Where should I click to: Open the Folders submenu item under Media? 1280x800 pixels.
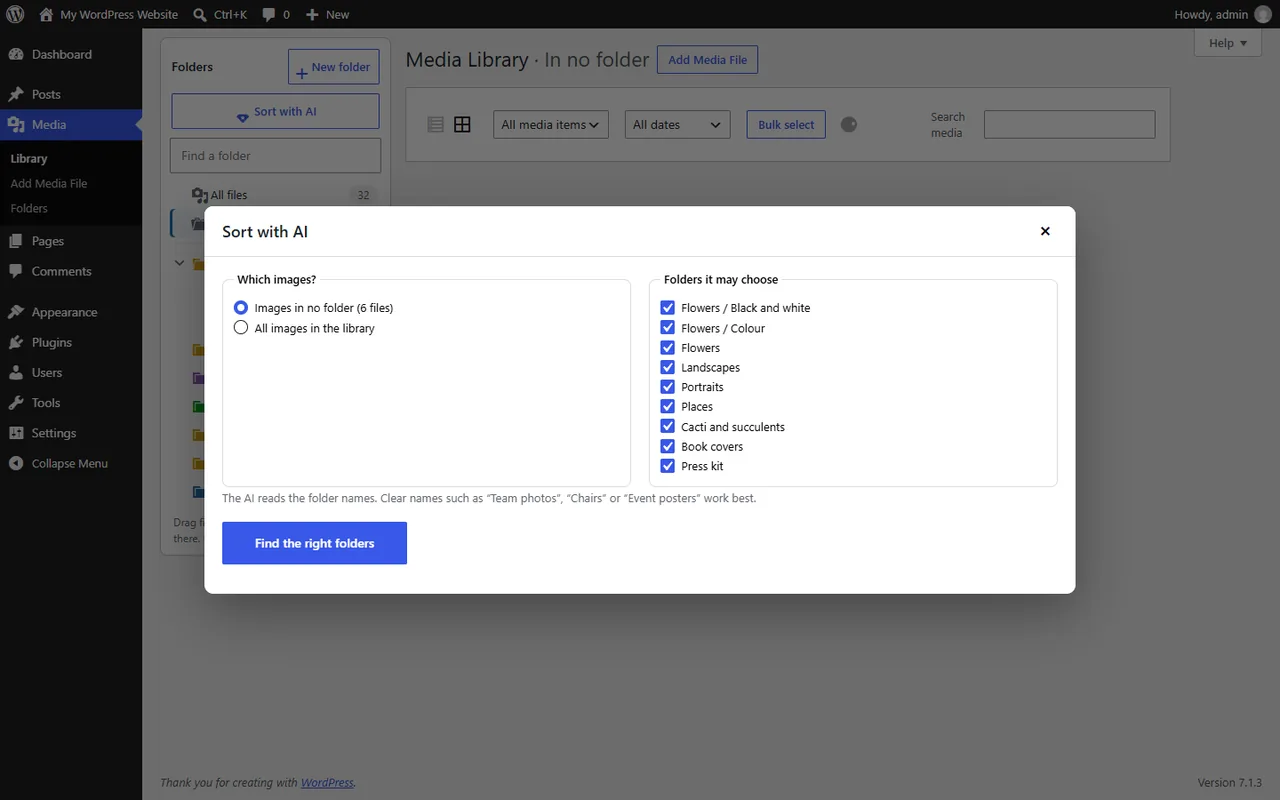pos(29,208)
